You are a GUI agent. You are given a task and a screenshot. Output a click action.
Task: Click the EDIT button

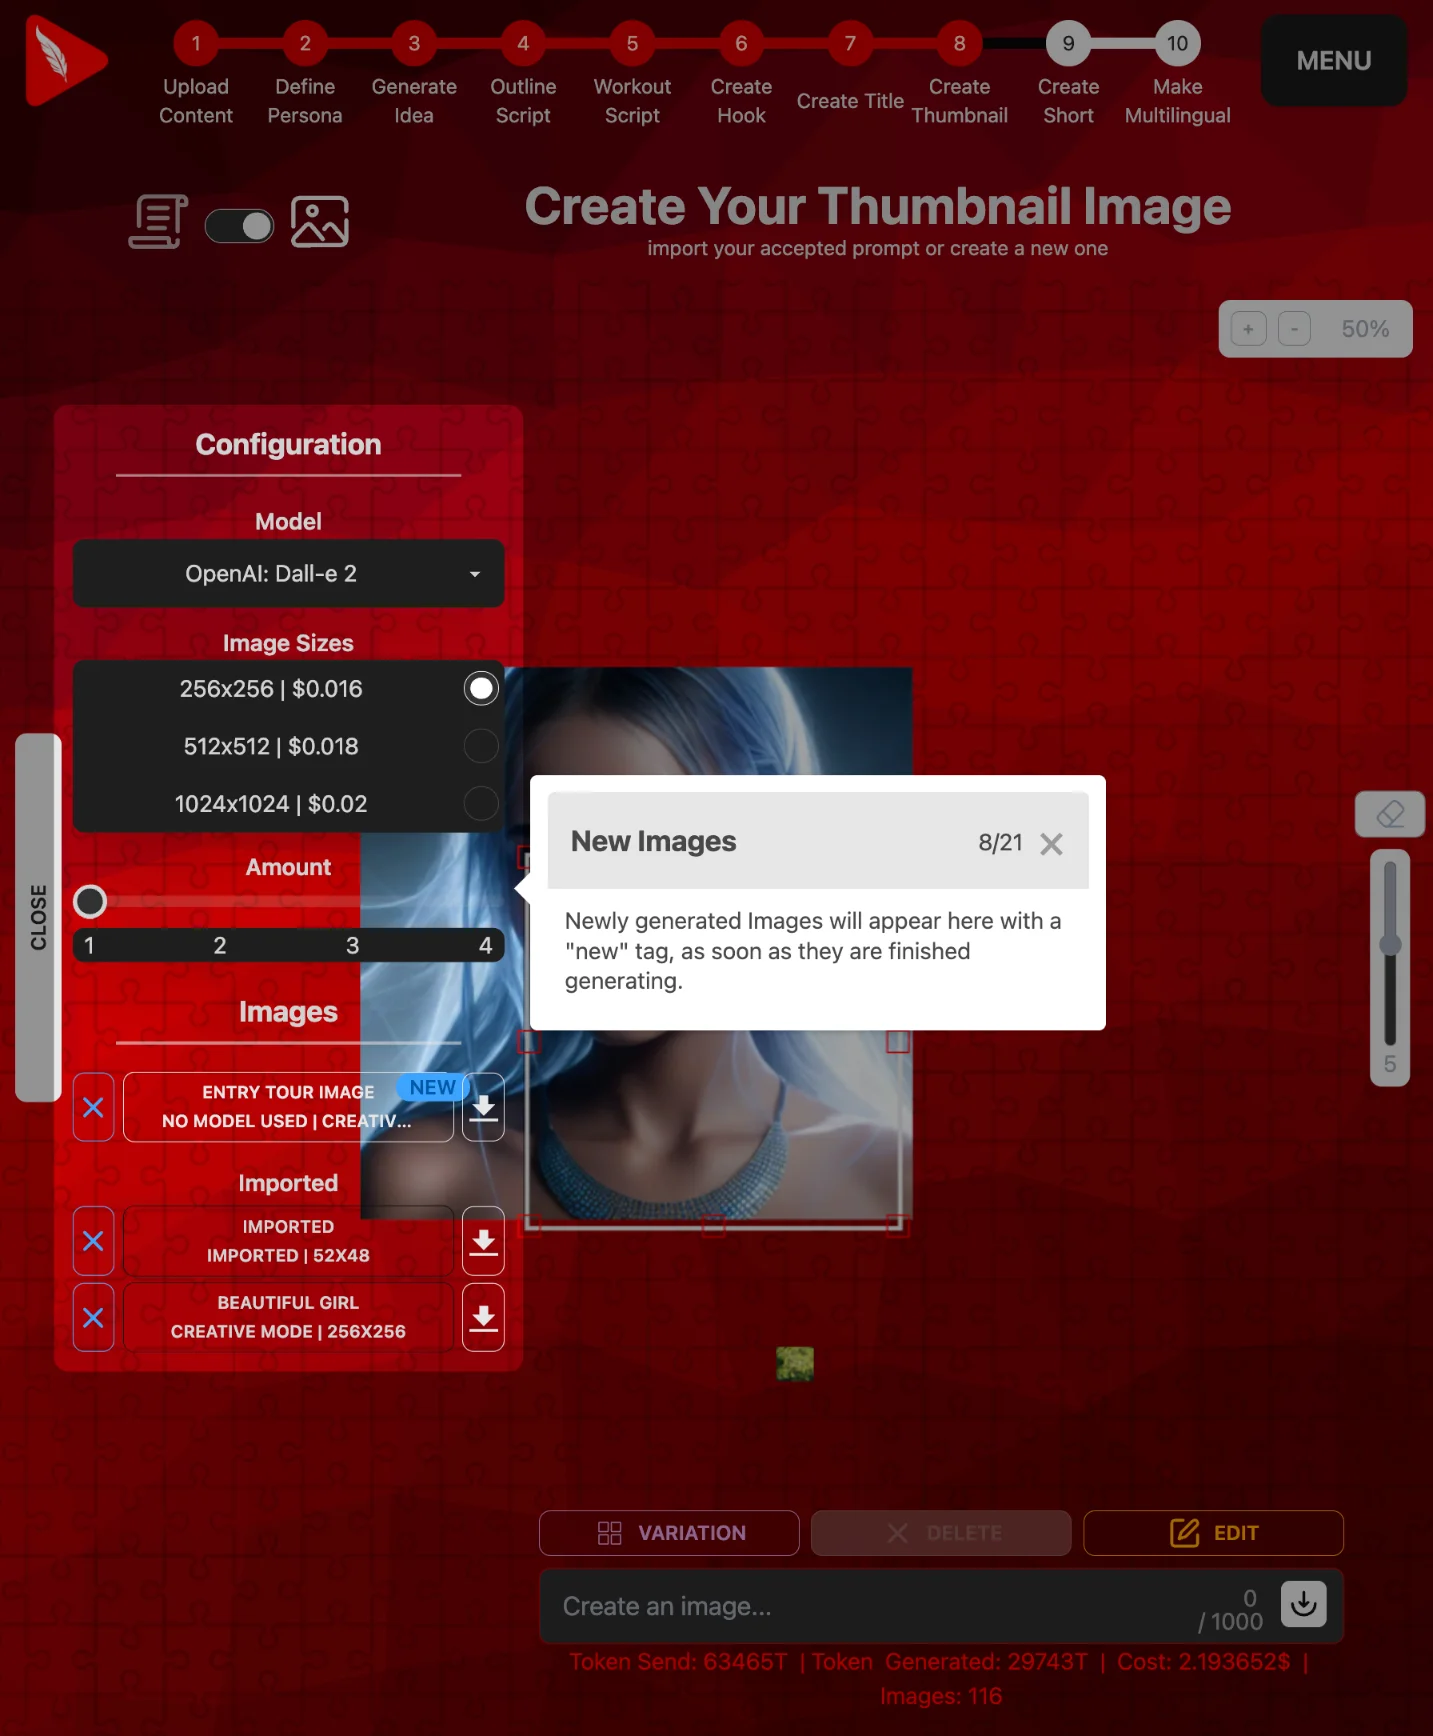tap(1213, 1533)
